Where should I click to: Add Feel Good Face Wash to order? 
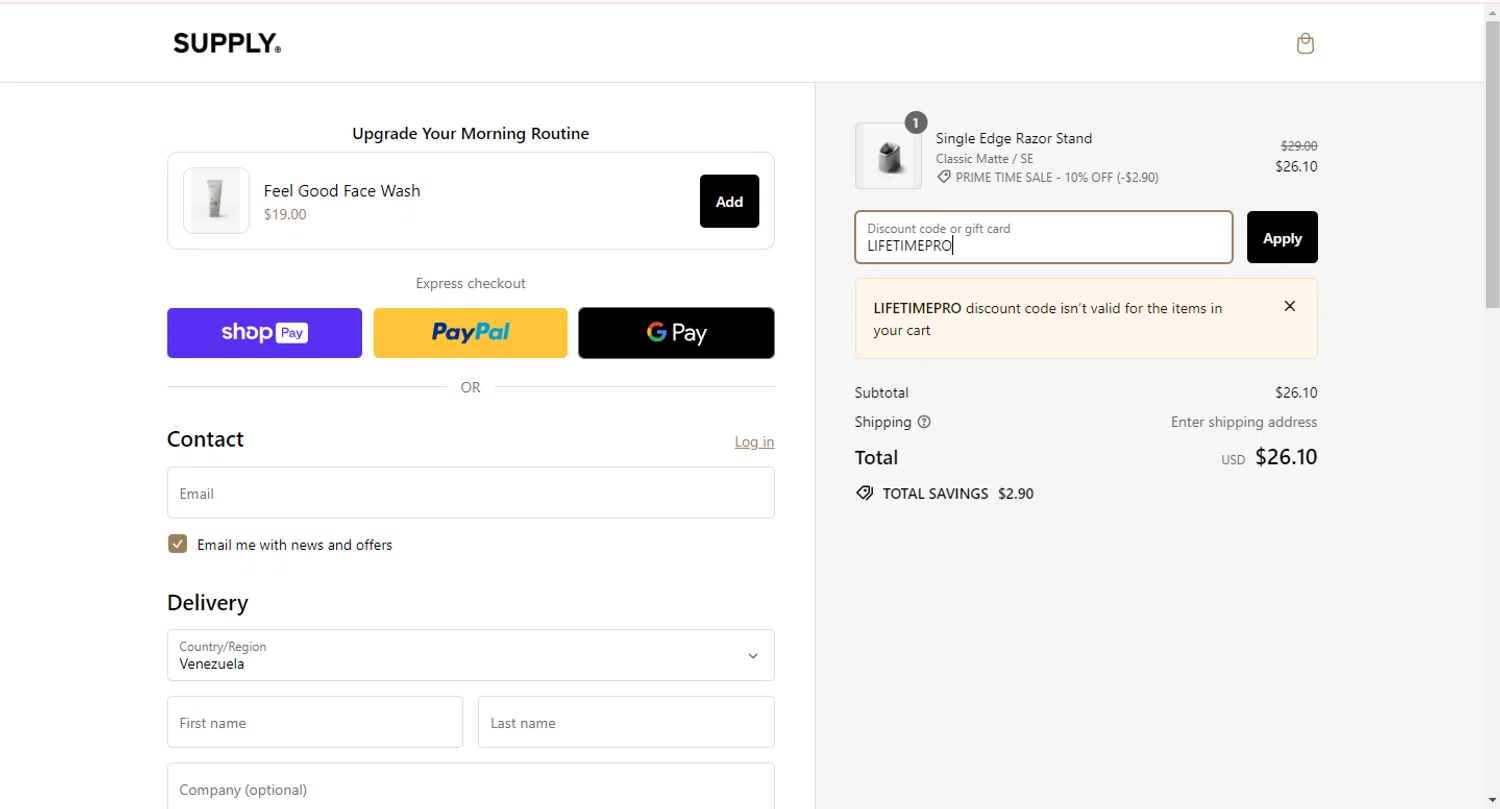click(729, 201)
